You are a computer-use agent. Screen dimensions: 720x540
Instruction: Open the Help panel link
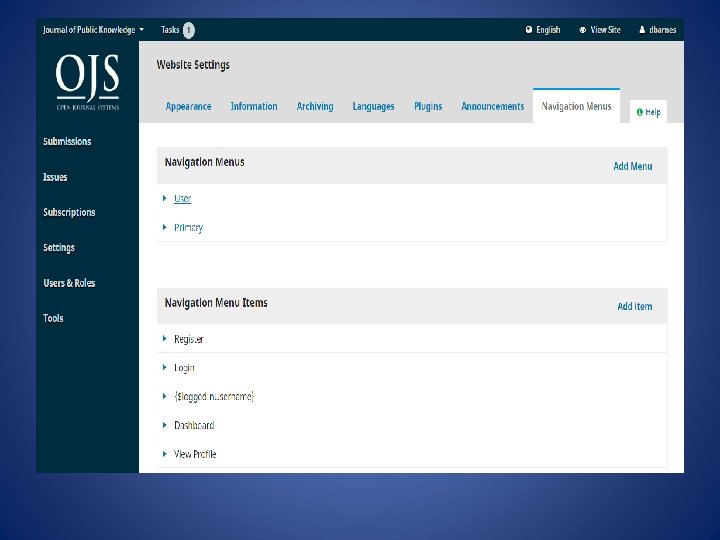click(x=648, y=112)
